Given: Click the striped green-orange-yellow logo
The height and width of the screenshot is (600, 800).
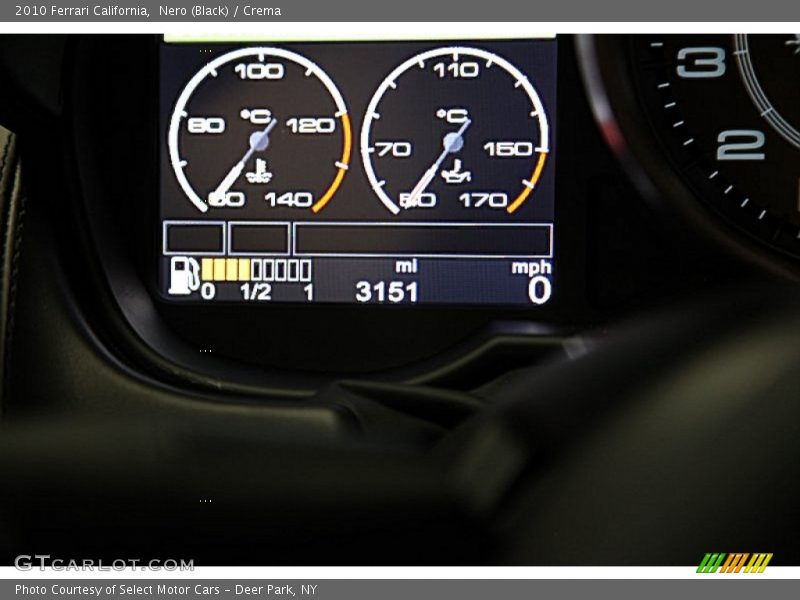Looking at the screenshot, I should click(x=734, y=563).
